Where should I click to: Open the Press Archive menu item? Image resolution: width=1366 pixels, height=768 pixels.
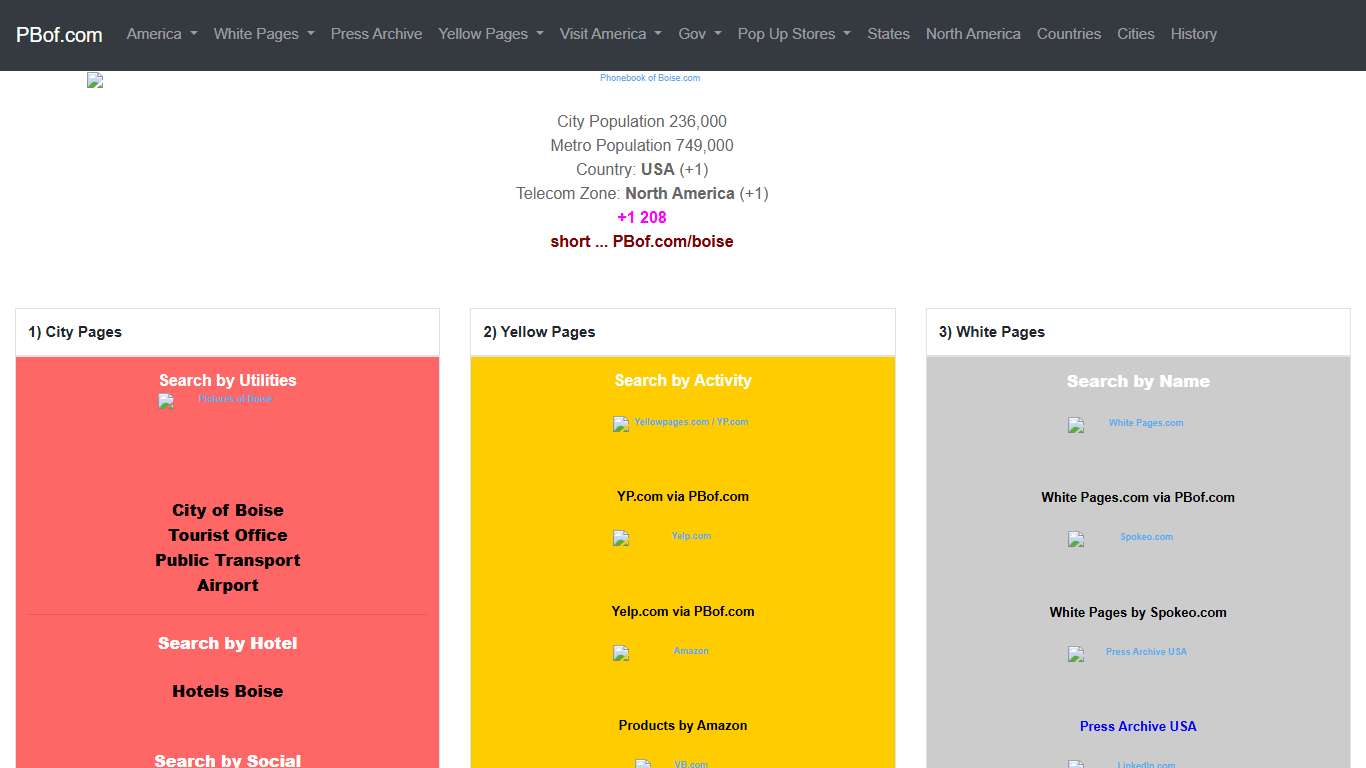(376, 33)
